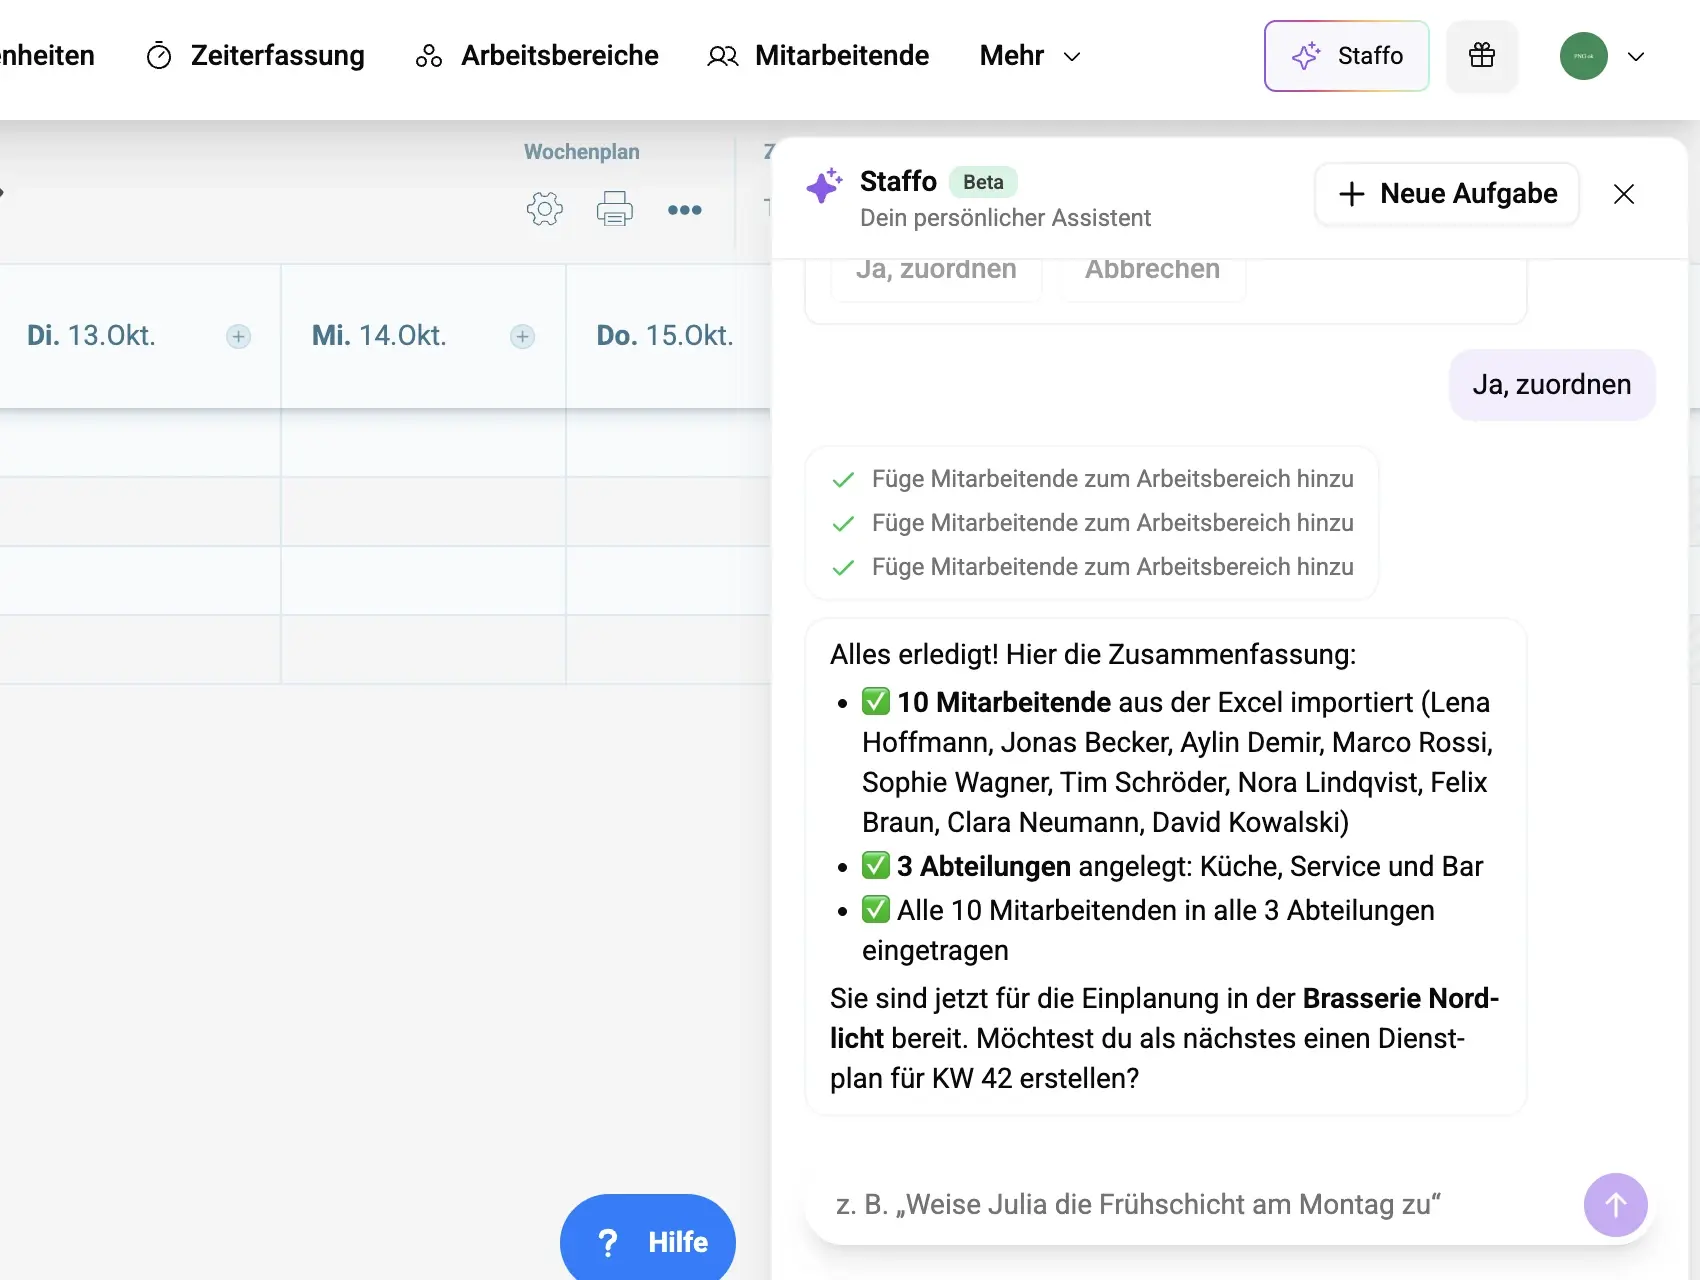Click the circles icon beside Arbeitsbereiche
This screenshot has height=1280, width=1700.
point(429,56)
